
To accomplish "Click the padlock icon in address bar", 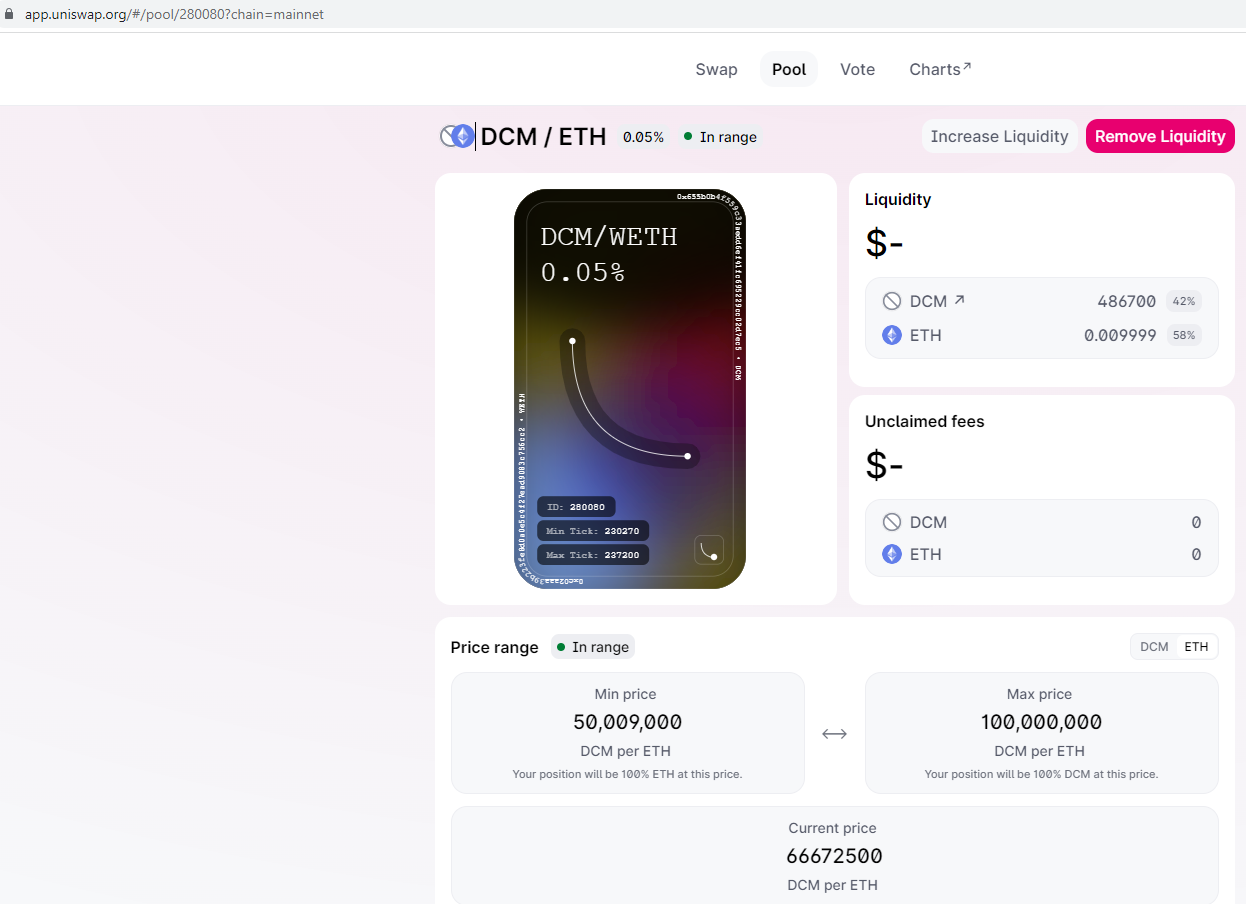I will (x=10, y=14).
